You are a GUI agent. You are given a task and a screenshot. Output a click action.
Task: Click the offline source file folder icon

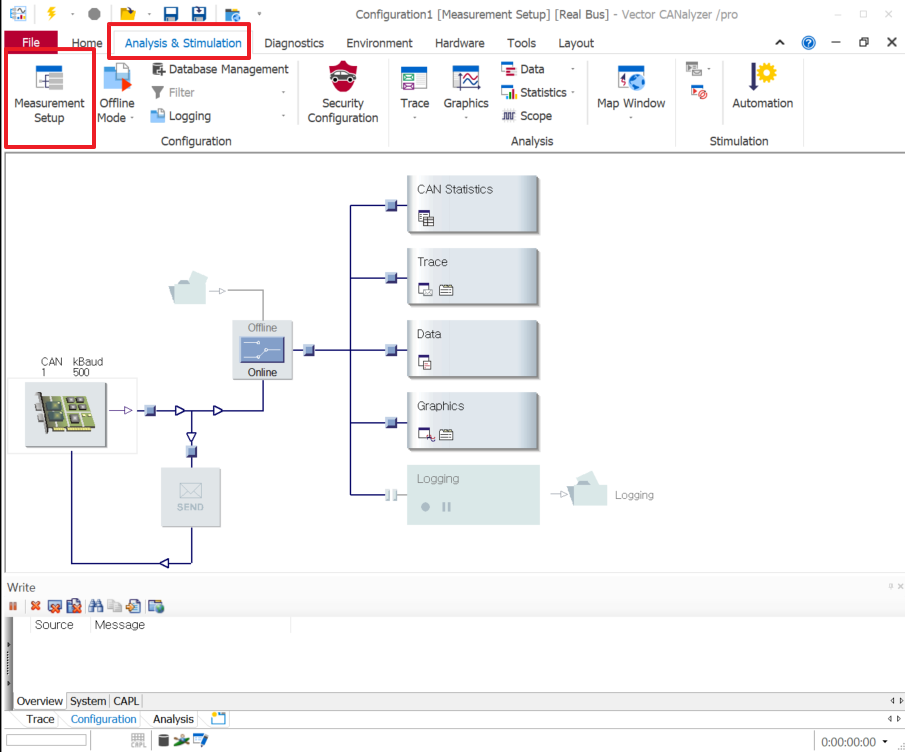(x=188, y=288)
